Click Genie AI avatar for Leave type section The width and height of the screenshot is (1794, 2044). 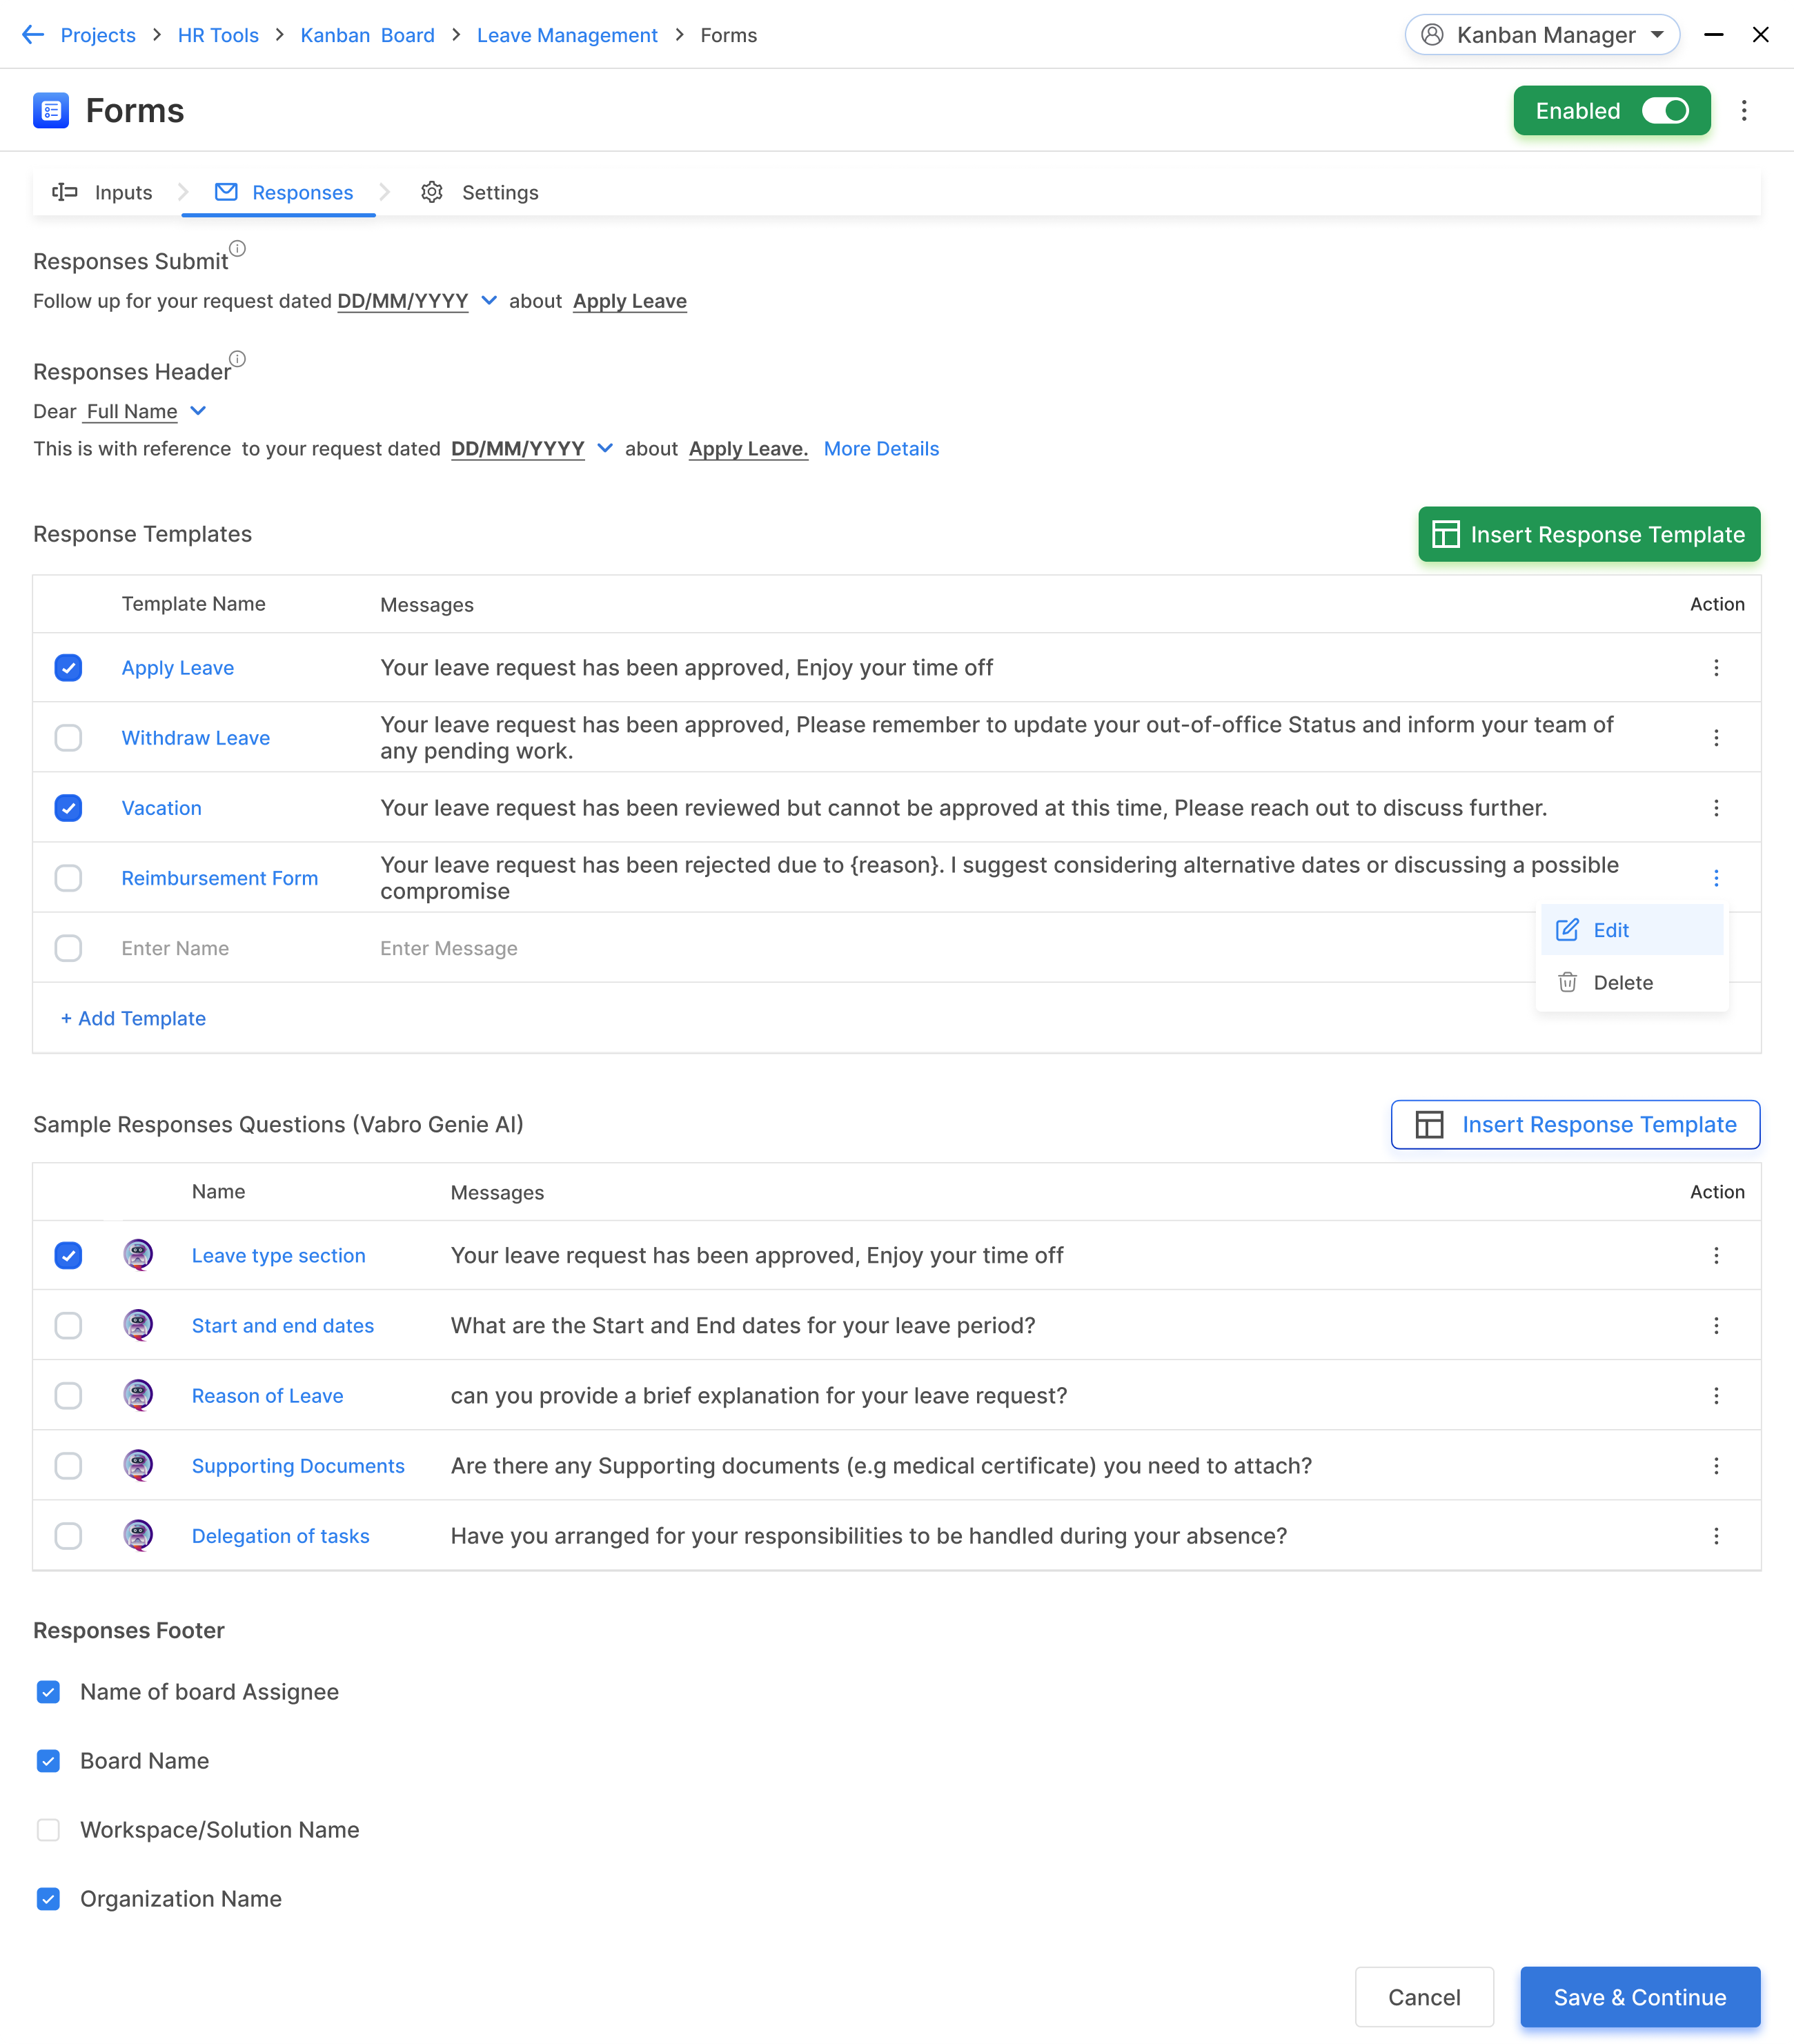coord(138,1255)
